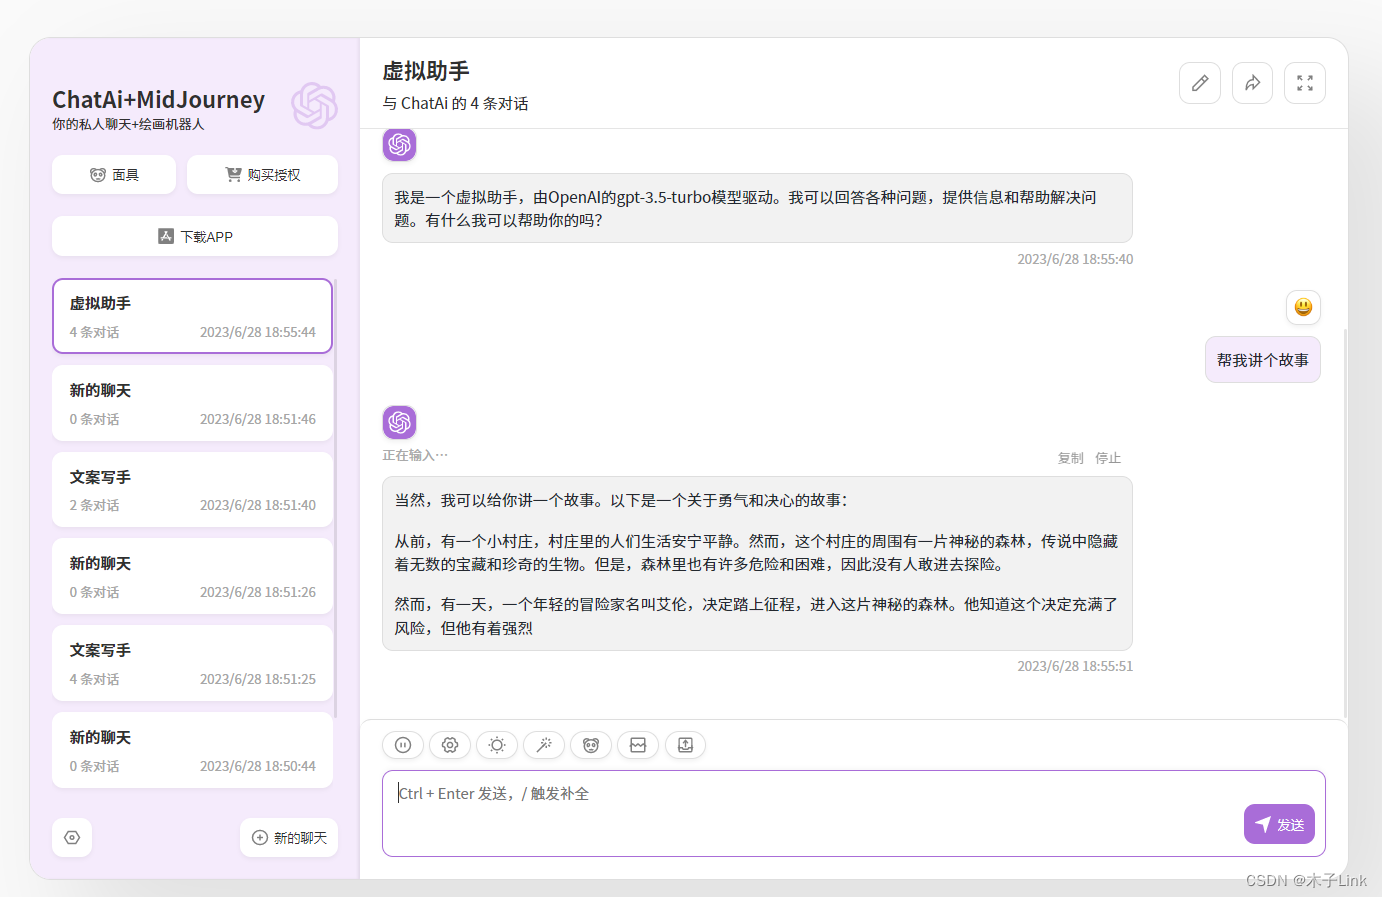Share the conversation via the share arrow icon
Image resolution: width=1382 pixels, height=897 pixels.
click(x=1252, y=83)
